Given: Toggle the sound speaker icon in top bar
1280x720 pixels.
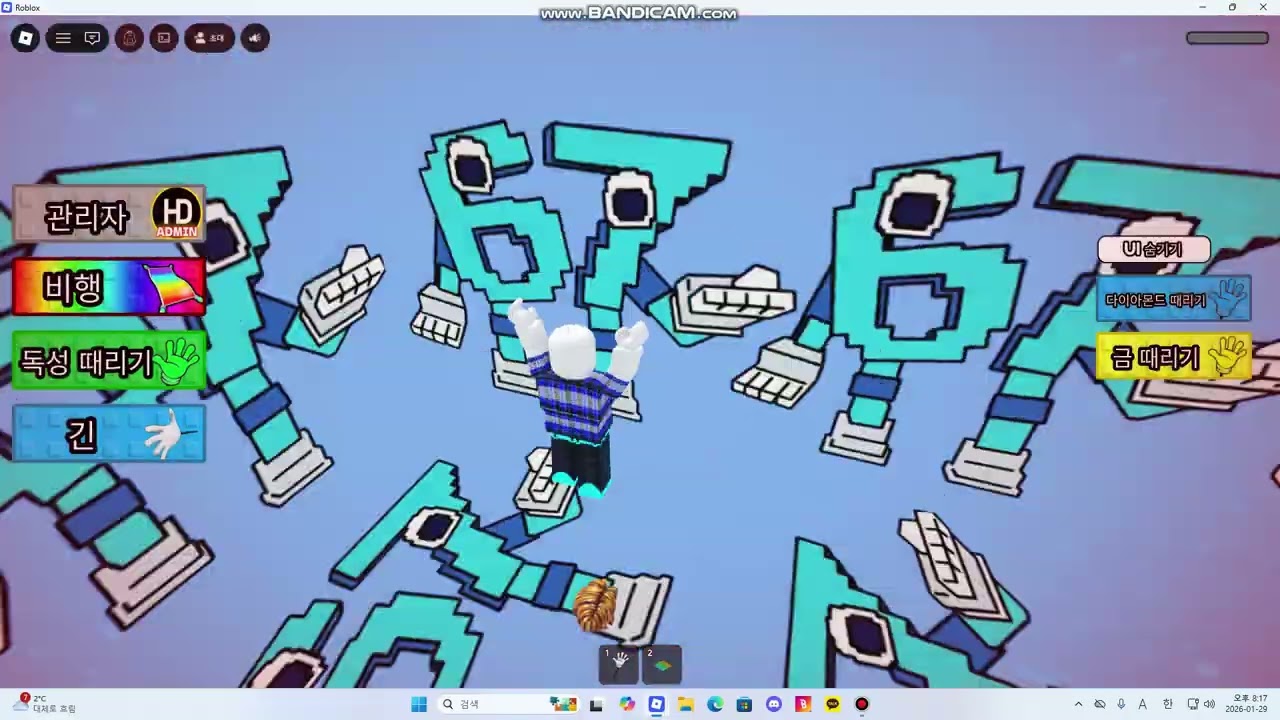Looking at the screenshot, I should pyautogui.click(x=255, y=38).
